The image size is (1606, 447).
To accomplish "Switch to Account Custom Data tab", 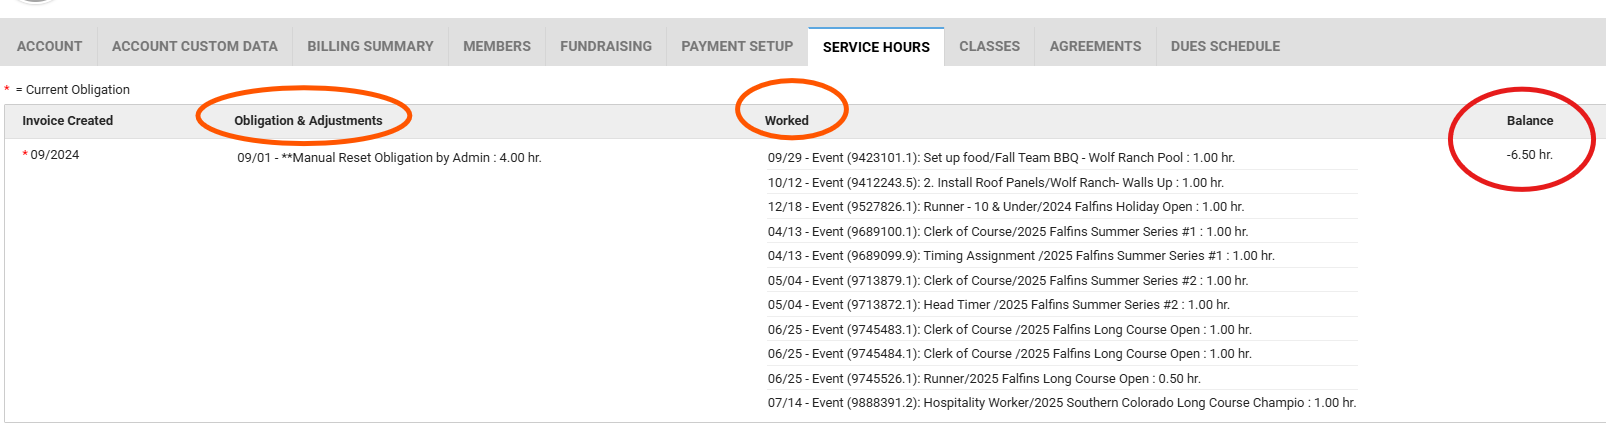I will click(x=194, y=46).
